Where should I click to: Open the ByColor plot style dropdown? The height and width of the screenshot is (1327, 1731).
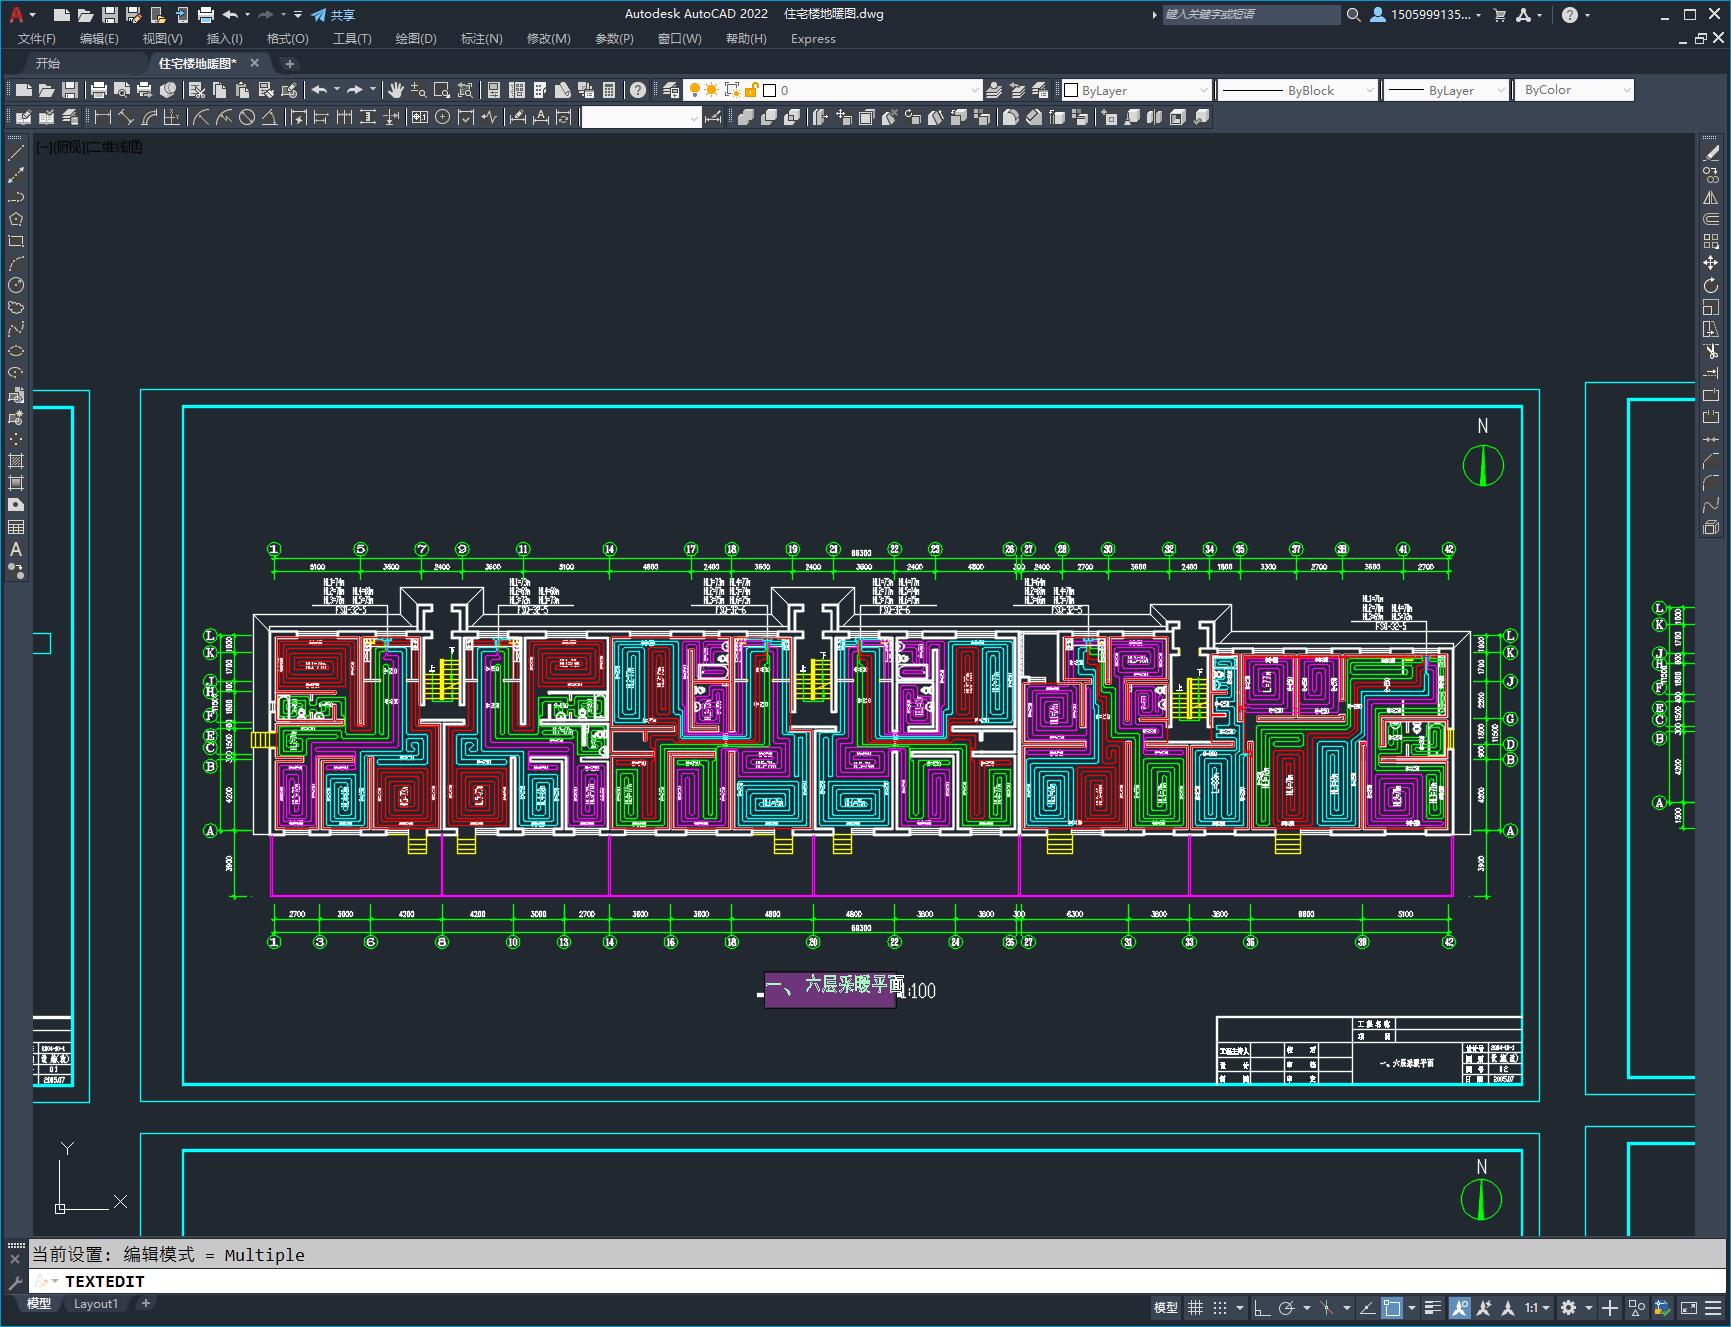tap(1574, 90)
